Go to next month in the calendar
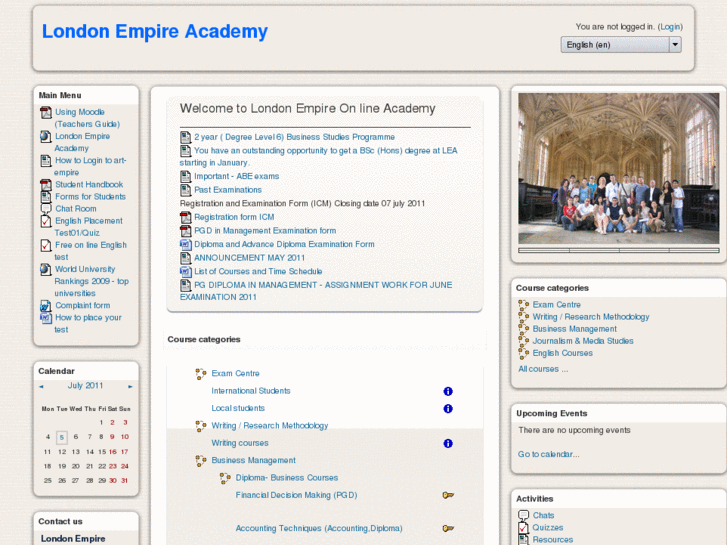727x545 pixels. 130,386
